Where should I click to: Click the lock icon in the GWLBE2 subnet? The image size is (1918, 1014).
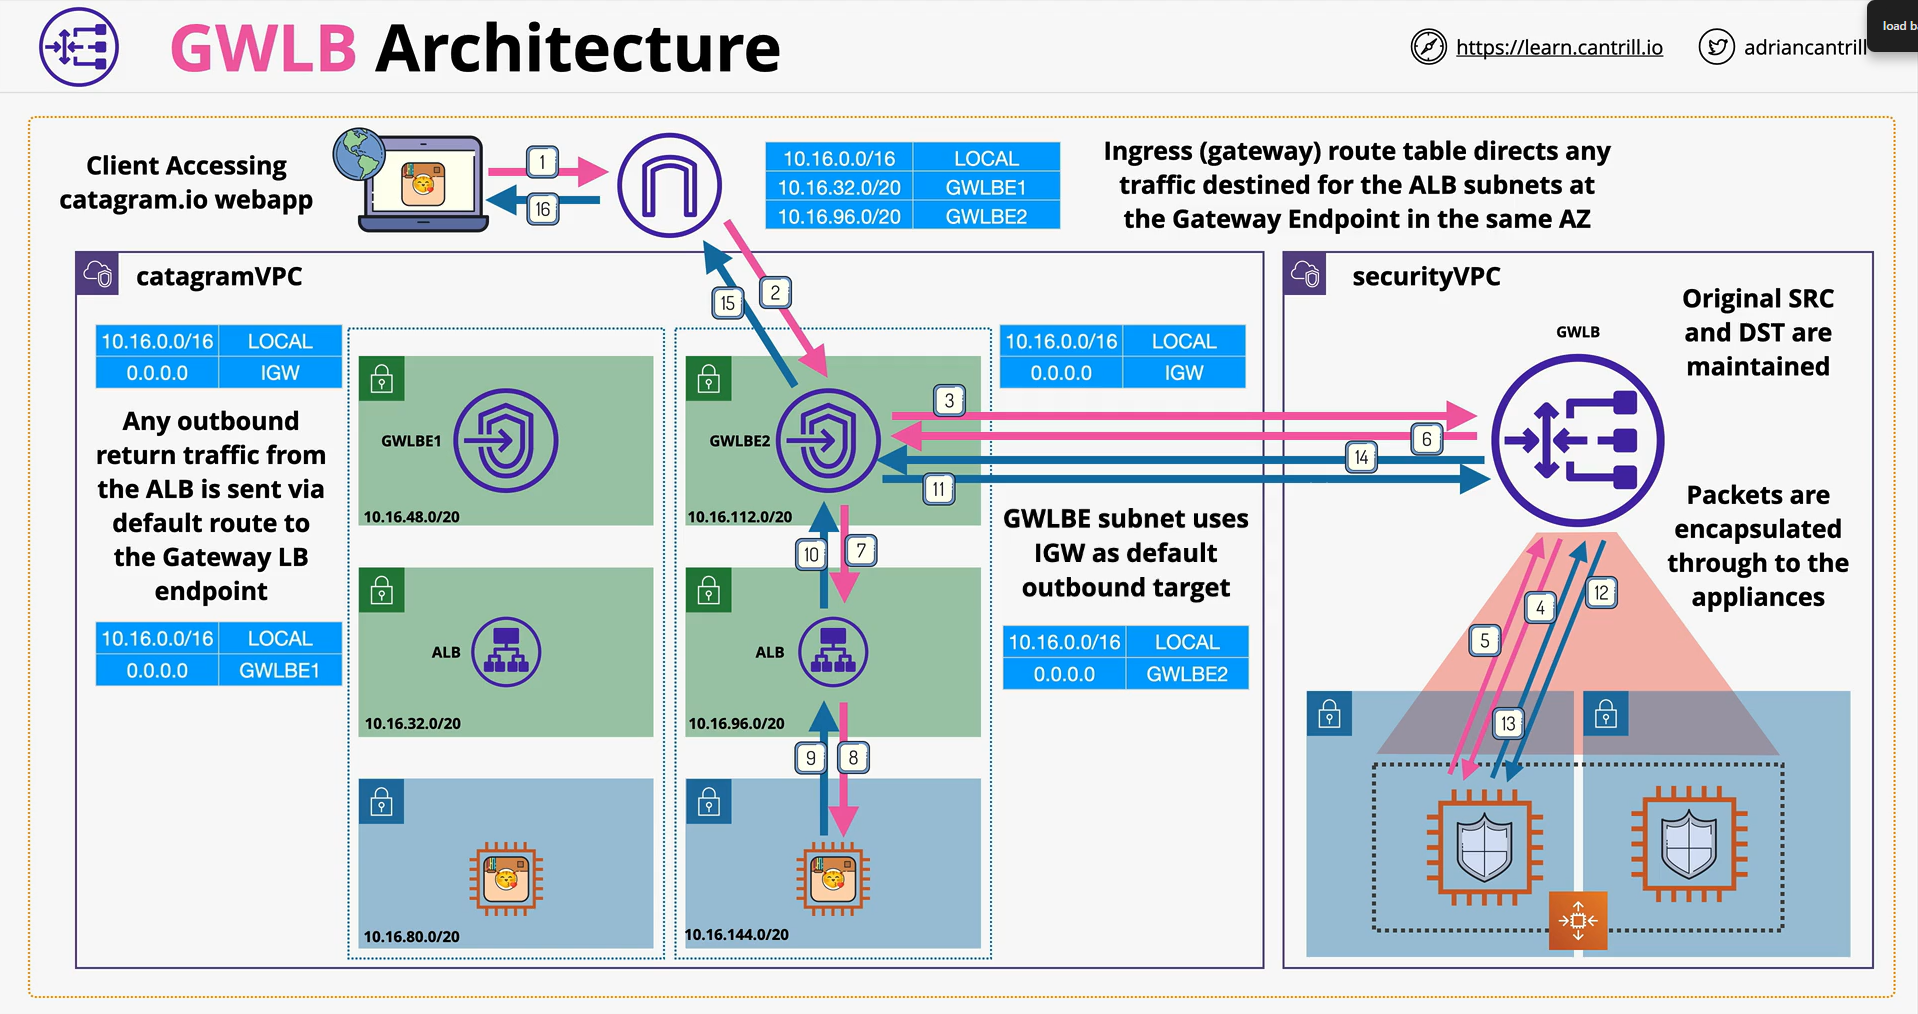[709, 379]
